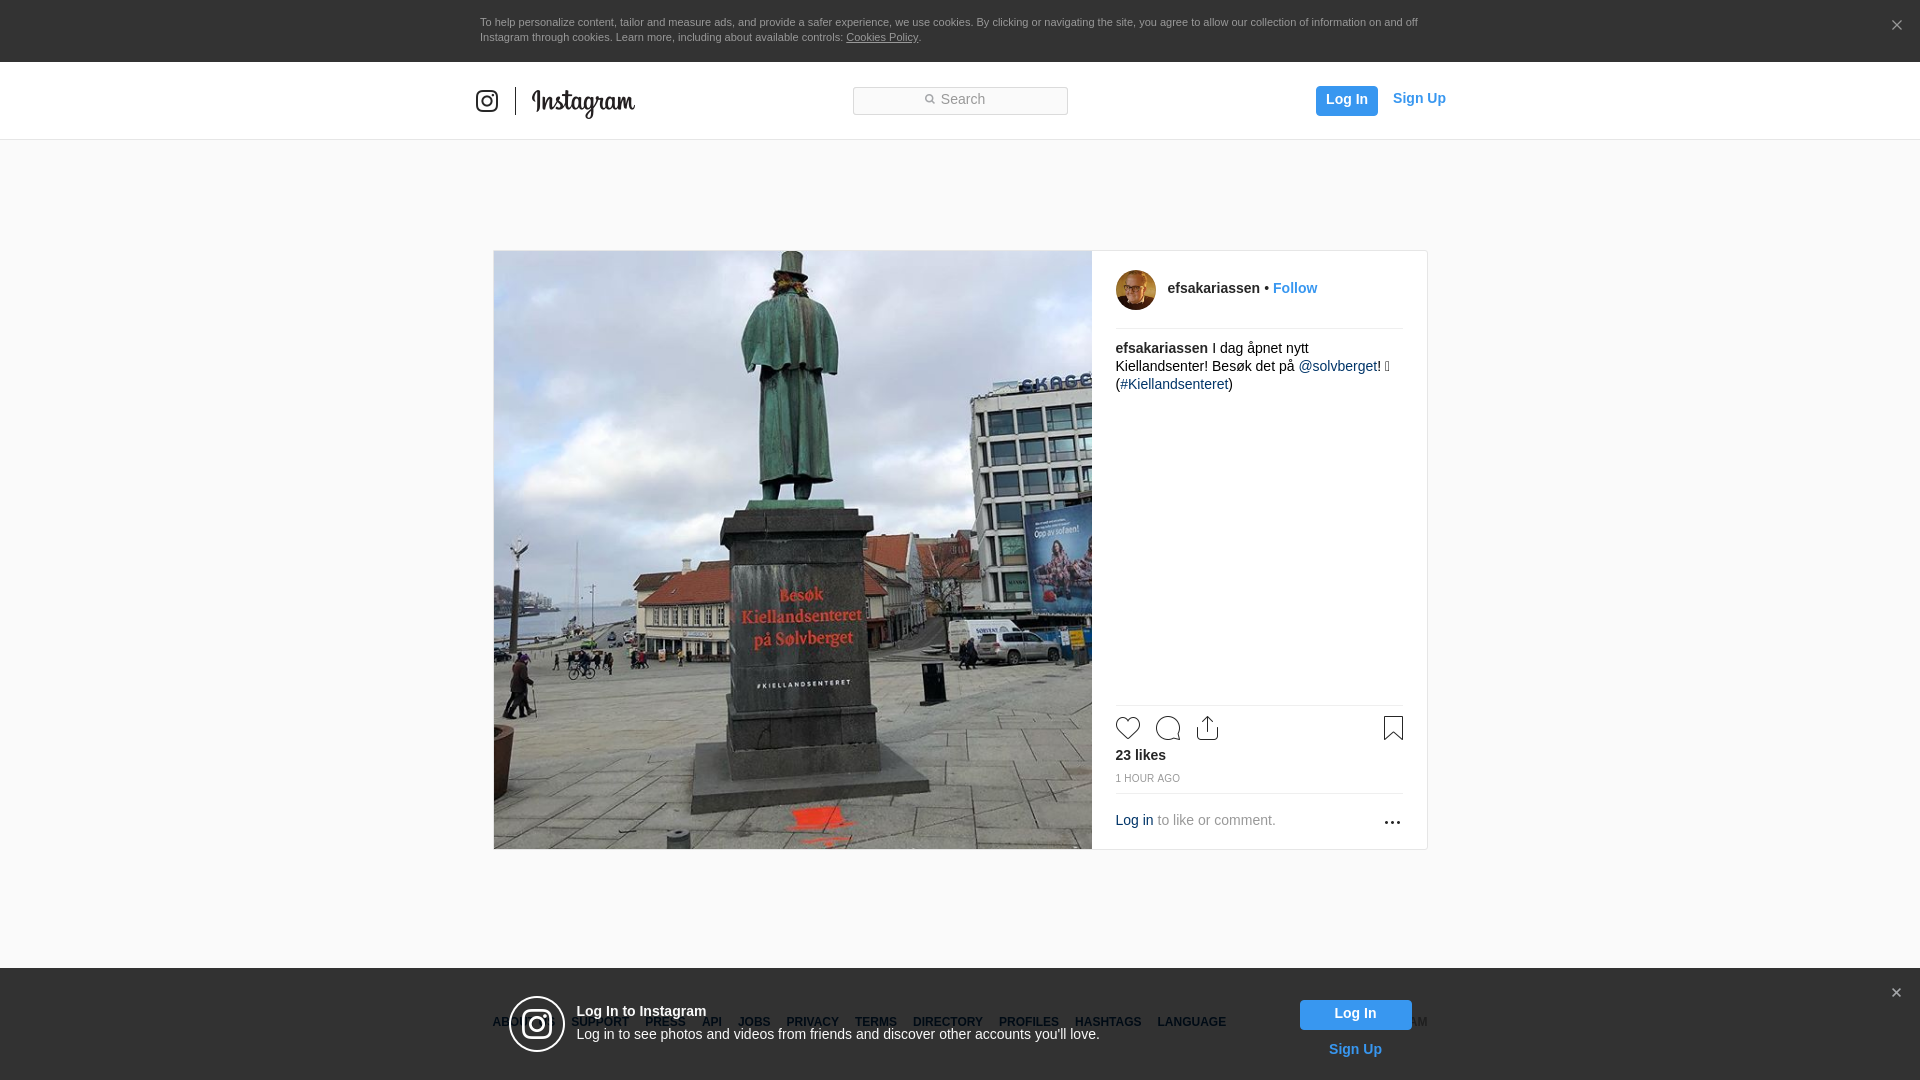1920x1080 pixels.
Task: View the 23 likes list
Action: pyautogui.click(x=1140, y=755)
